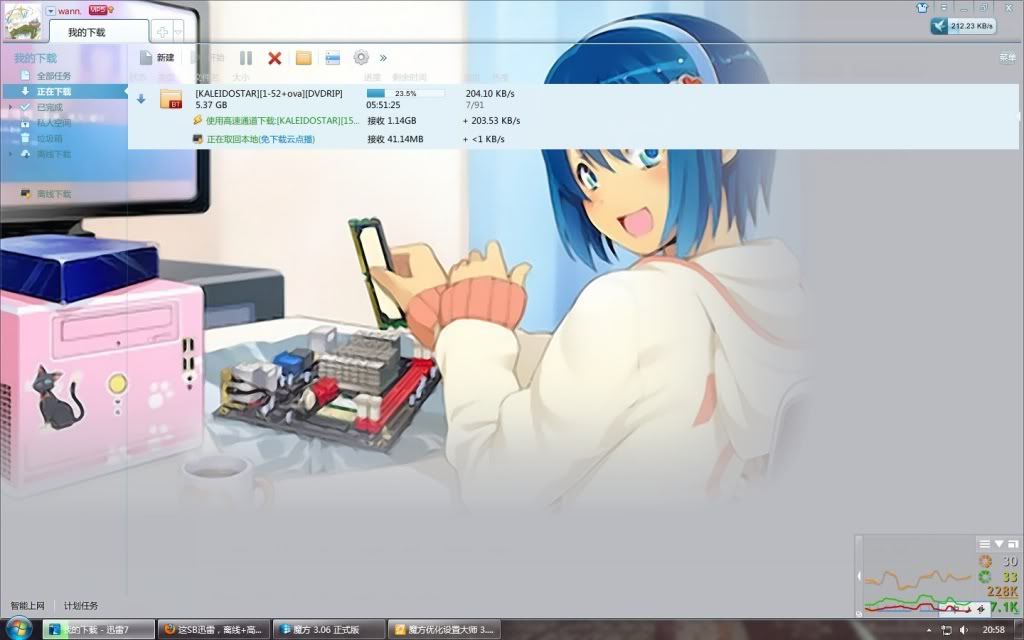Open the 菜单 button on the right
The image size is (1024, 640).
pyautogui.click(x=1008, y=57)
